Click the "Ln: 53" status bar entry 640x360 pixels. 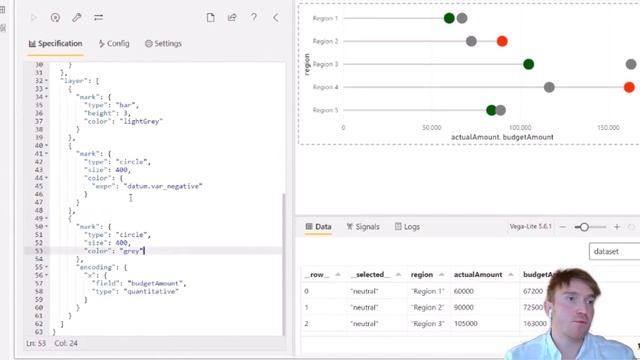[x=36, y=343]
